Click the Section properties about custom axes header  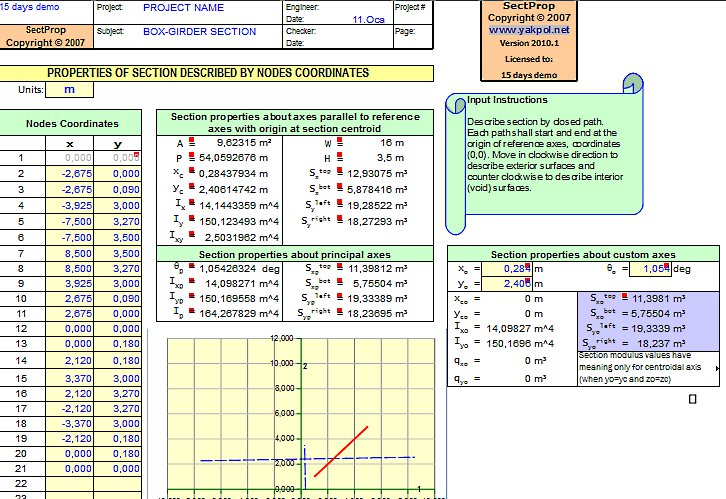(x=583, y=254)
